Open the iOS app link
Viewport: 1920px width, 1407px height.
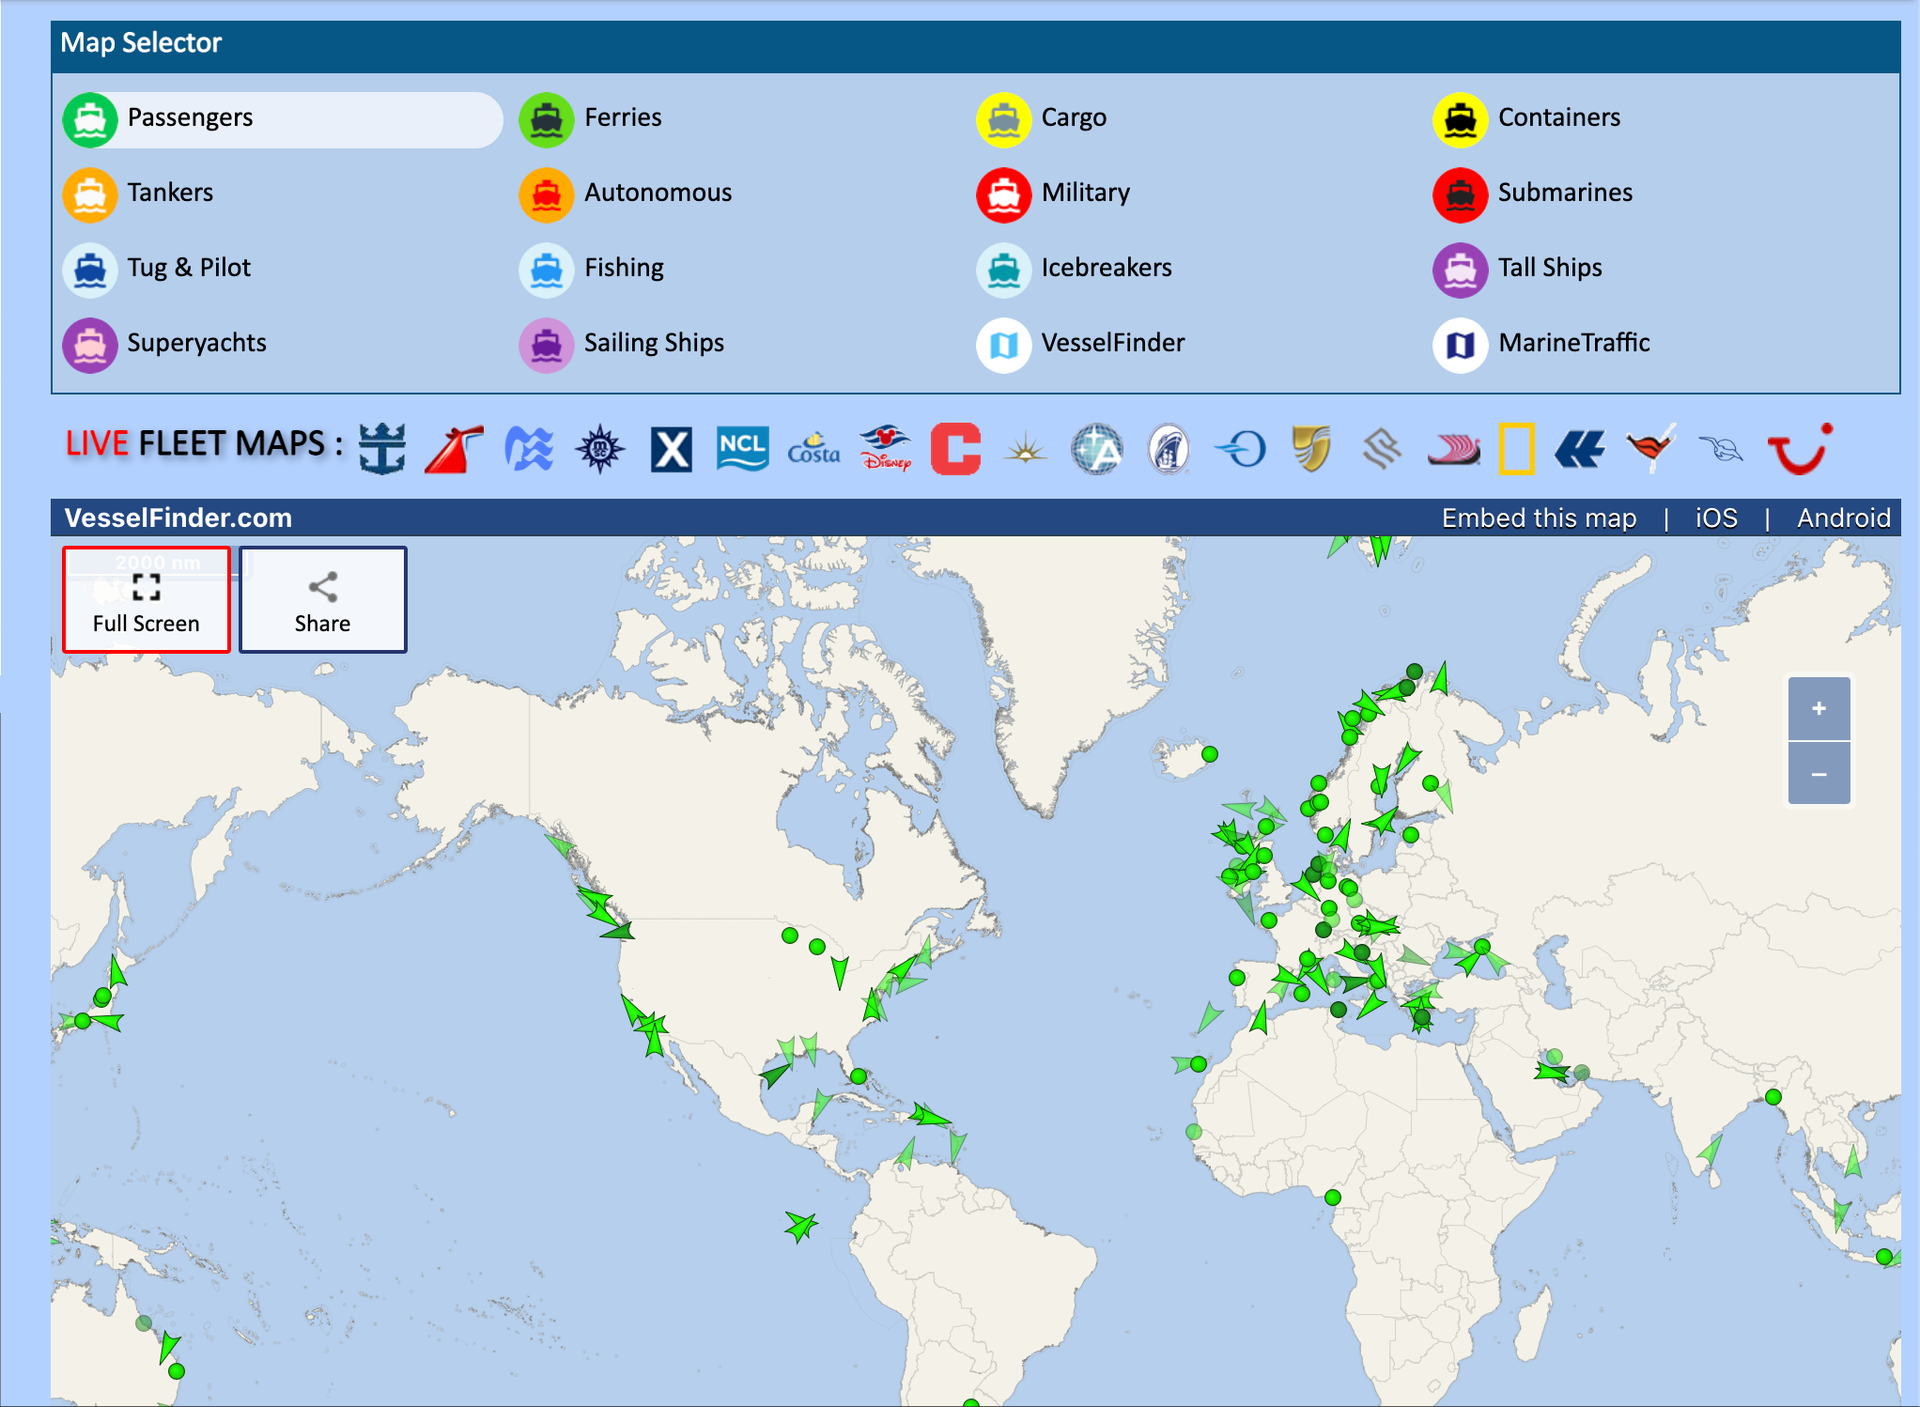pyautogui.click(x=1715, y=518)
